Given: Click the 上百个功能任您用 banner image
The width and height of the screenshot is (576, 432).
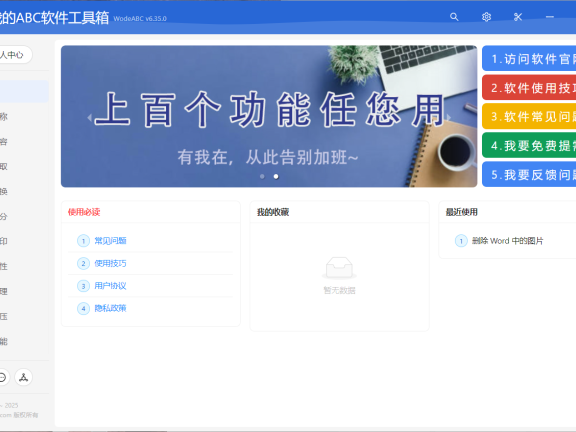Looking at the screenshot, I should (269, 116).
